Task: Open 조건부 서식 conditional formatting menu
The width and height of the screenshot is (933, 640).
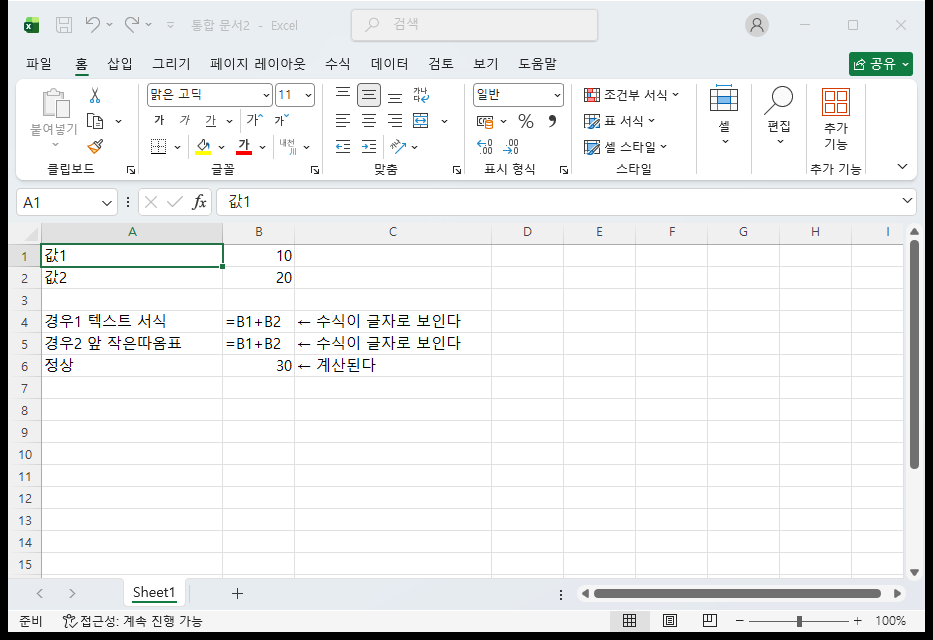Action: (631, 95)
